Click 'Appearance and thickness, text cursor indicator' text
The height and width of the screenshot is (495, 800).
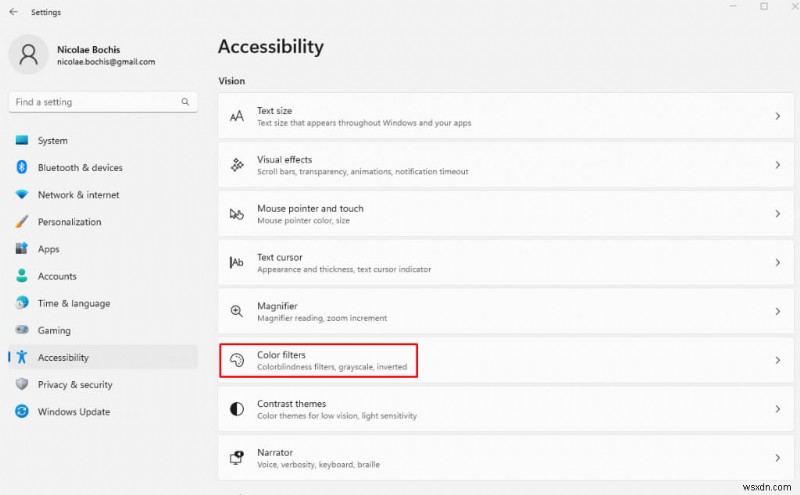344,269
